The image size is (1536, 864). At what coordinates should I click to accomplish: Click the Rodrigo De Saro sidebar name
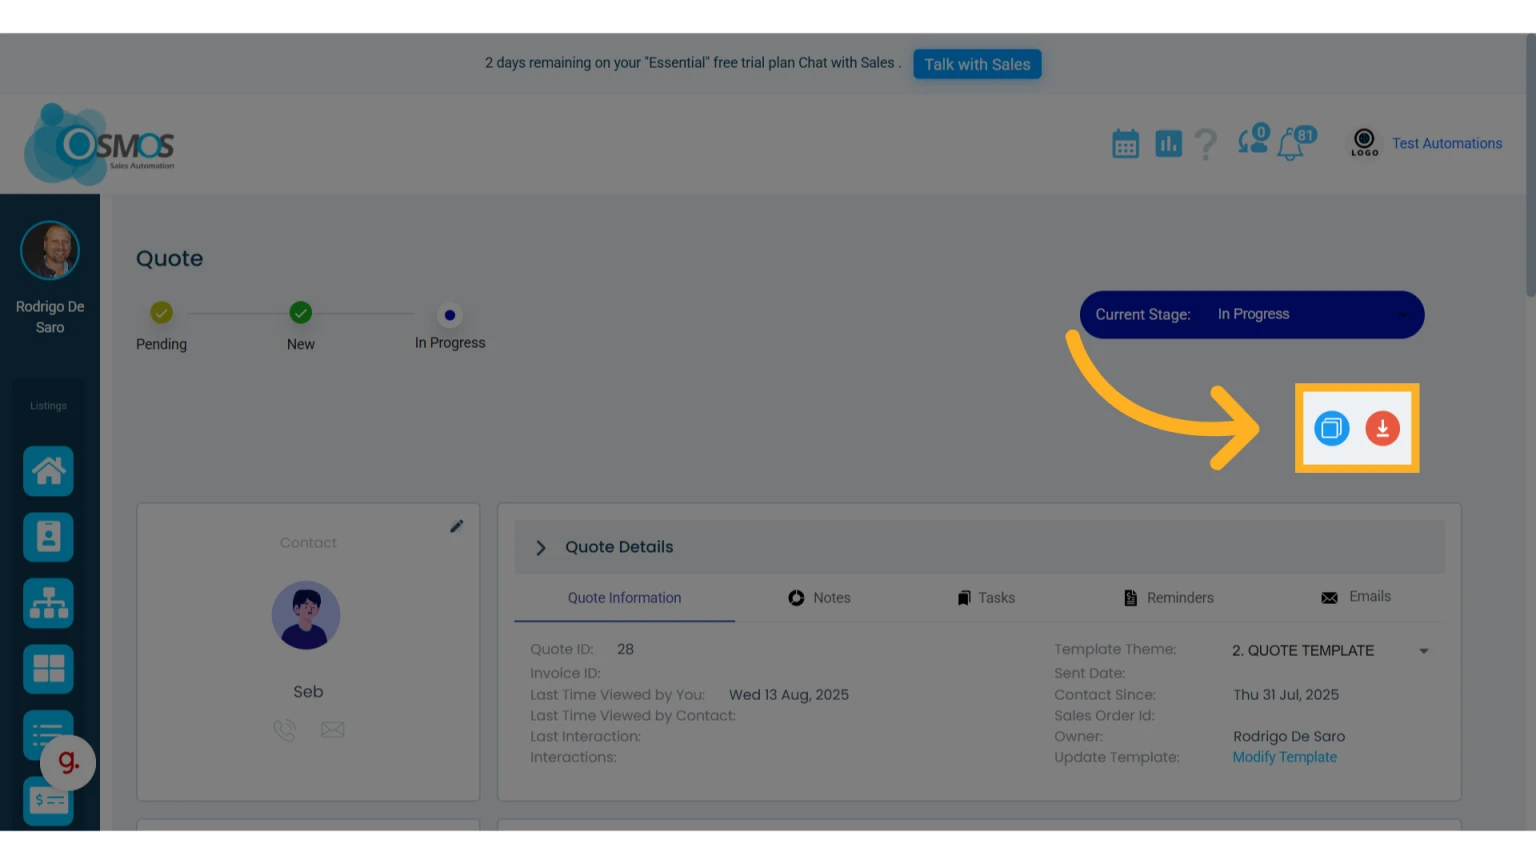tap(50, 317)
